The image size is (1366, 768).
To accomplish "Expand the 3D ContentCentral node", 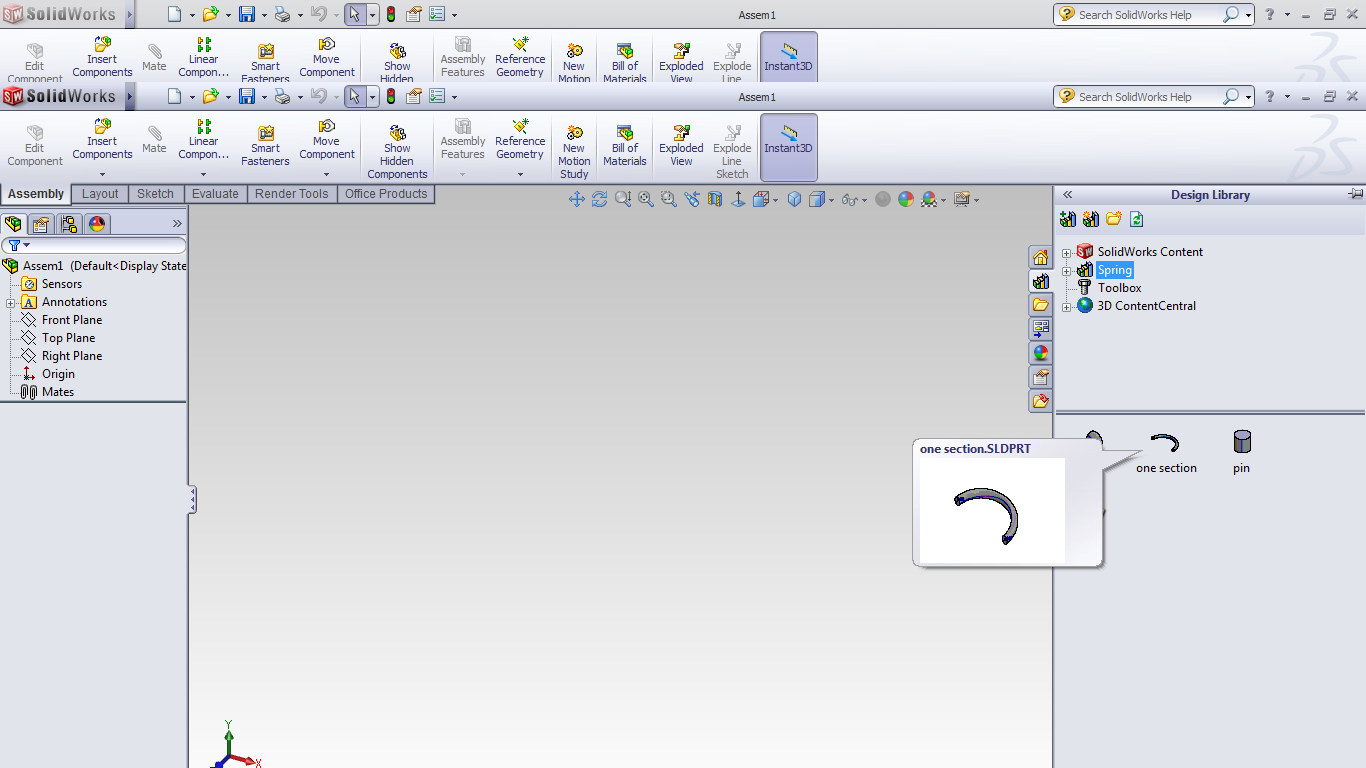I will pos(1067,307).
